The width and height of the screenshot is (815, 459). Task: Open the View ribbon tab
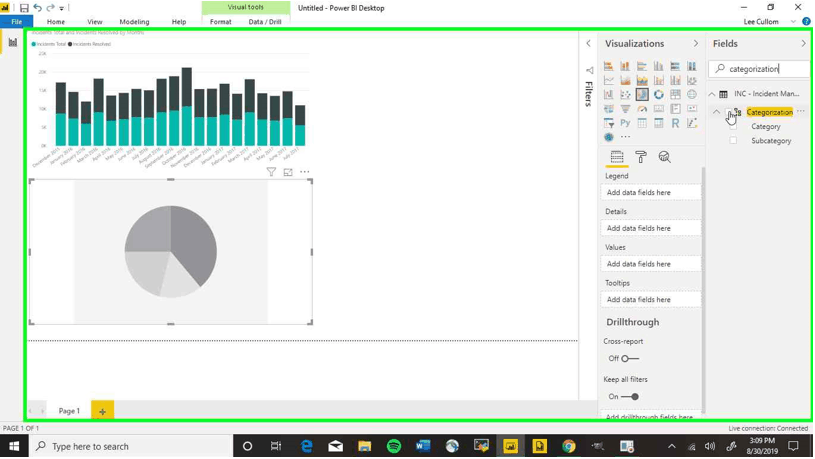(x=95, y=22)
